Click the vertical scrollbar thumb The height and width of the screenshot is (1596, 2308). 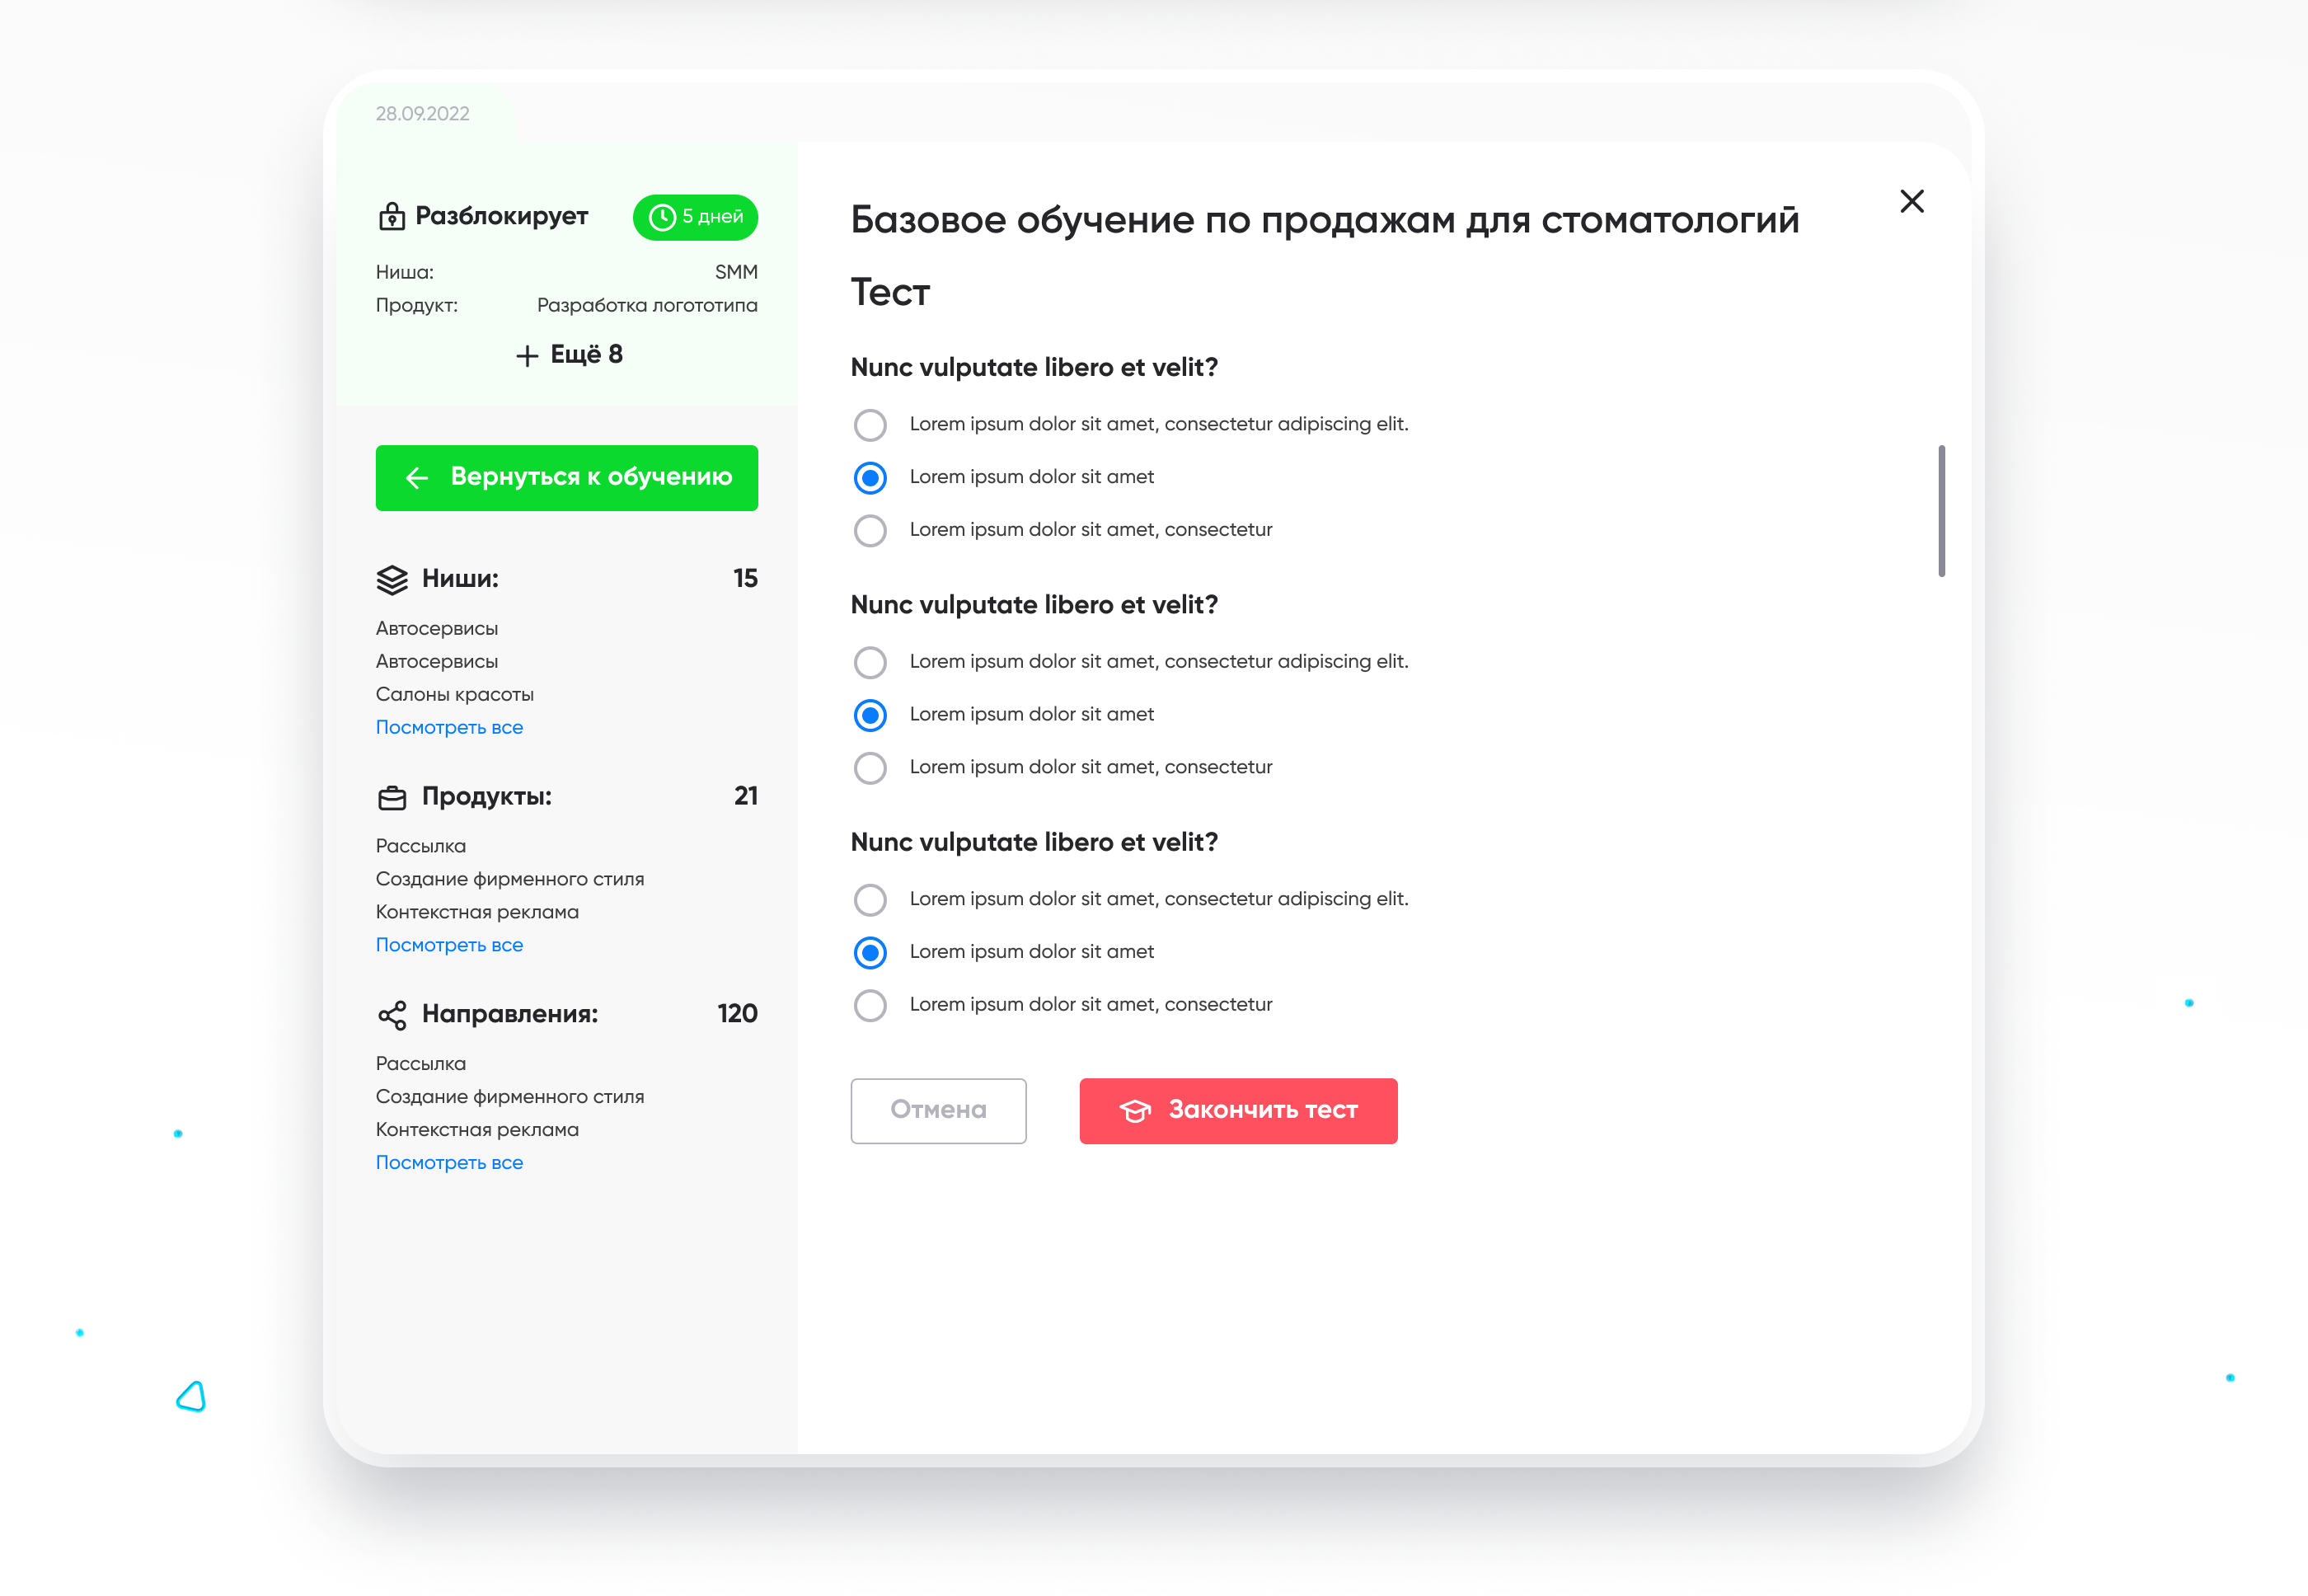[1941, 510]
